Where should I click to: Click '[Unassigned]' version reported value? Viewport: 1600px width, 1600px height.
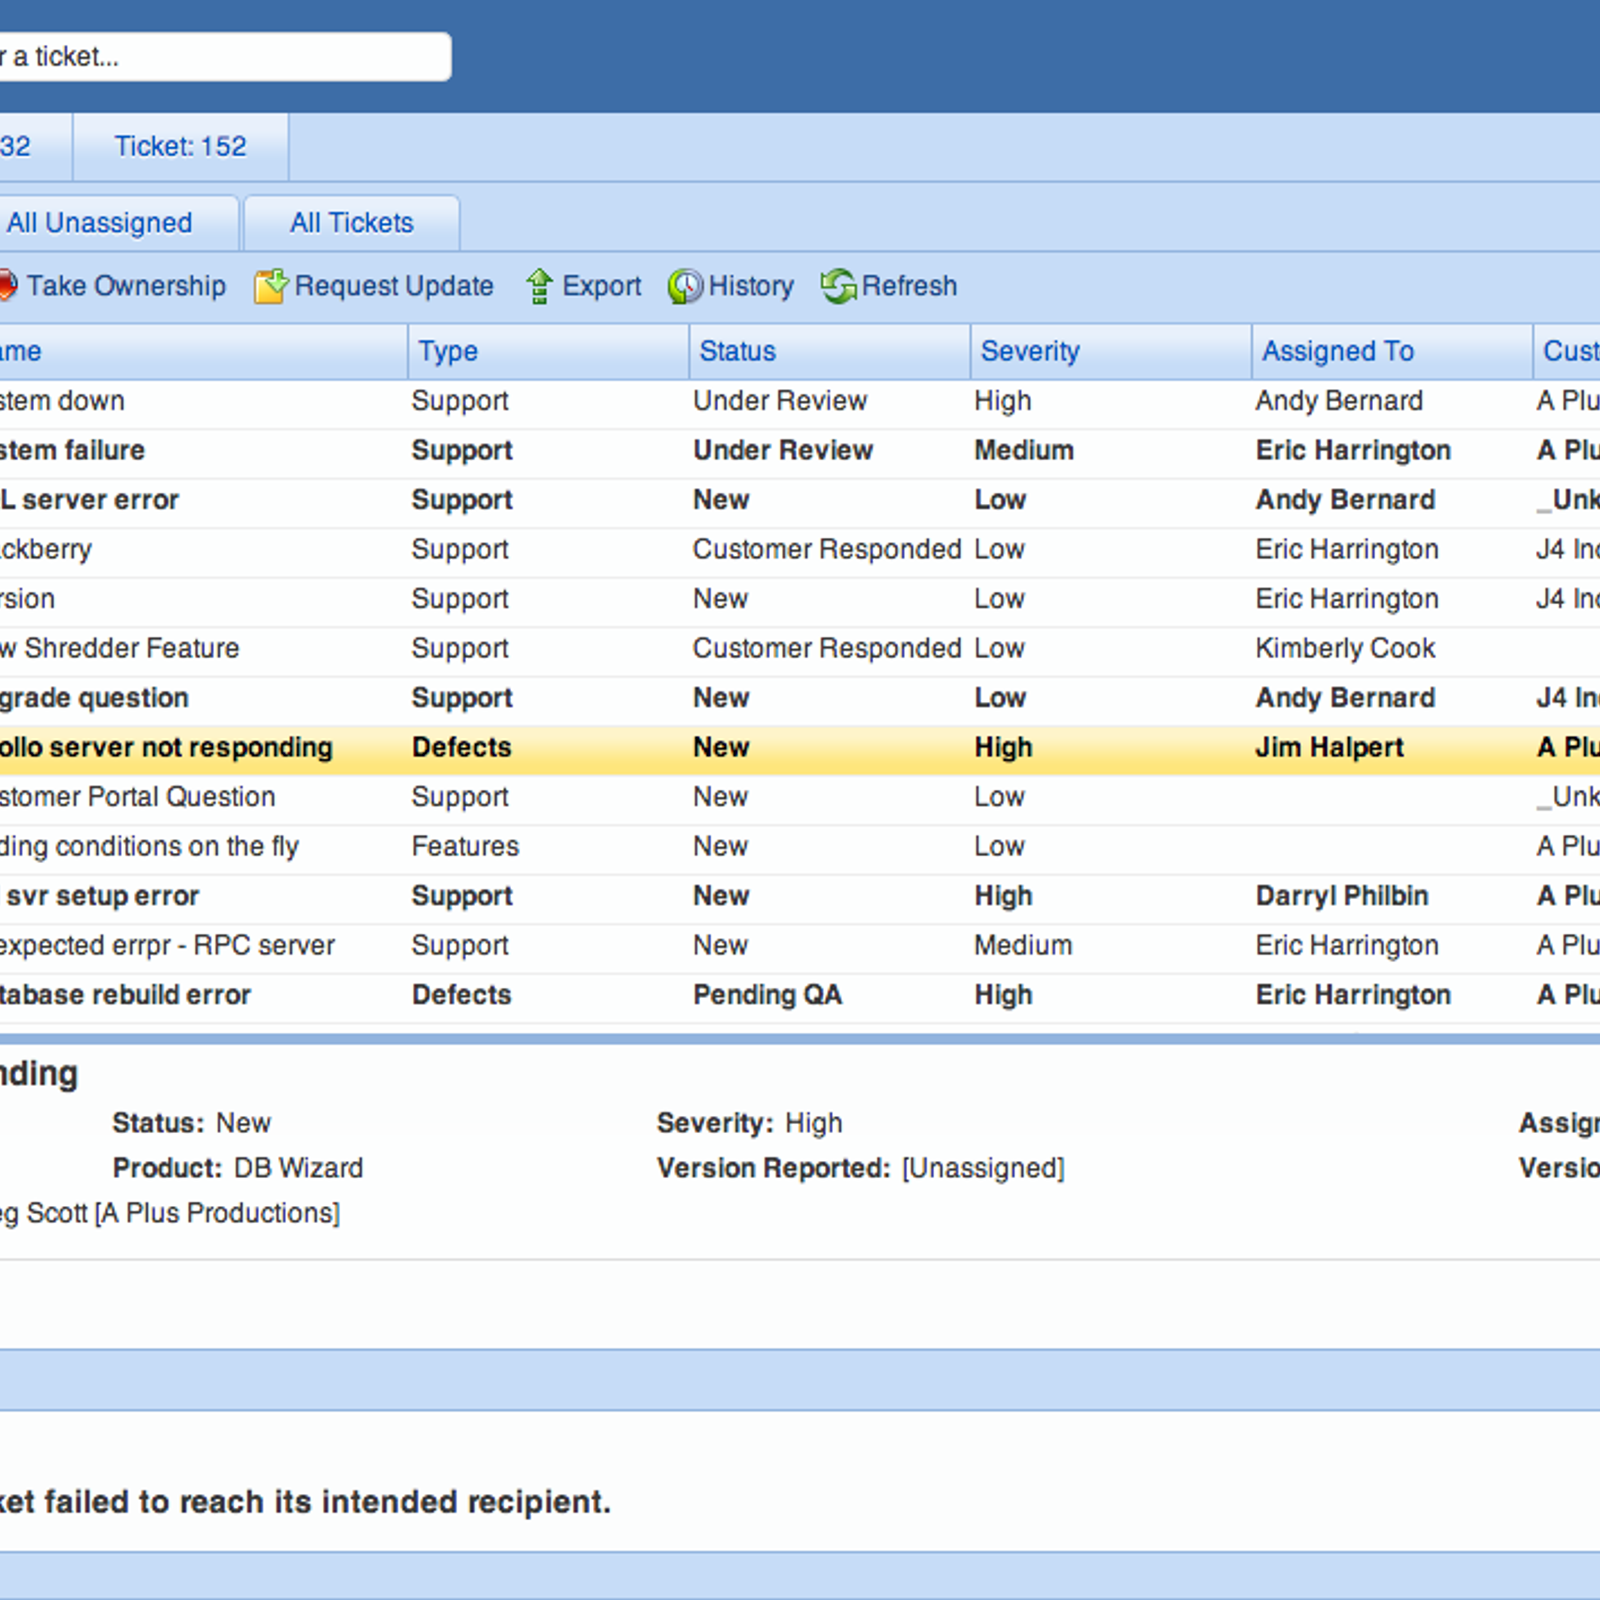pos(983,1168)
